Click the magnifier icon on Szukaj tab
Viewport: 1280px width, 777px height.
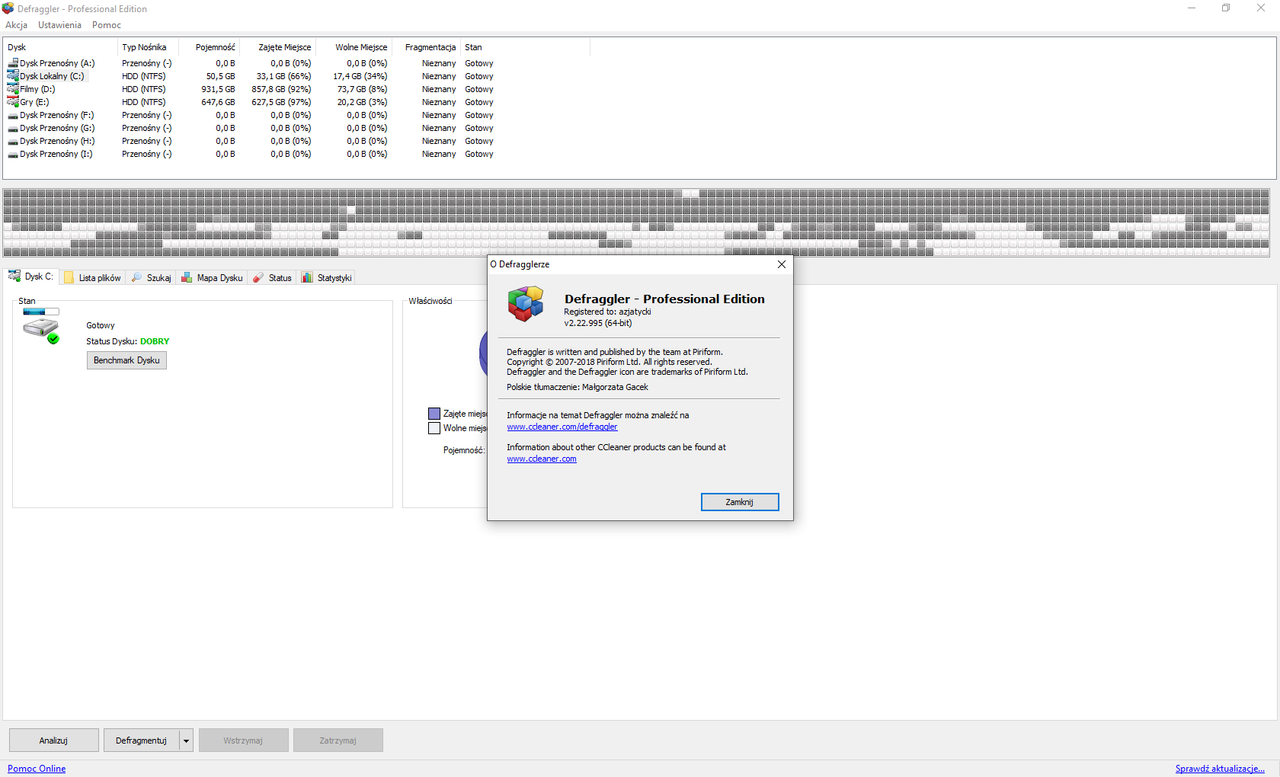(x=136, y=277)
